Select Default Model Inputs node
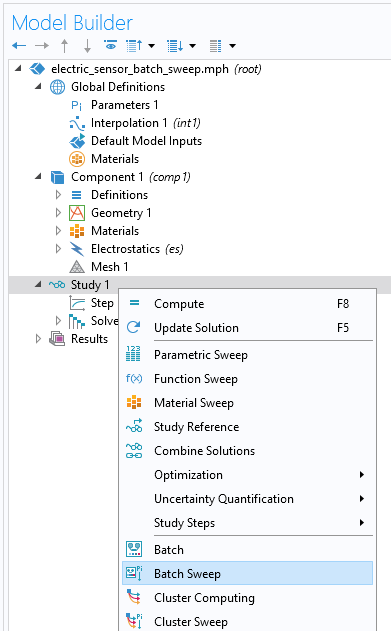The height and width of the screenshot is (631, 391). (146, 141)
